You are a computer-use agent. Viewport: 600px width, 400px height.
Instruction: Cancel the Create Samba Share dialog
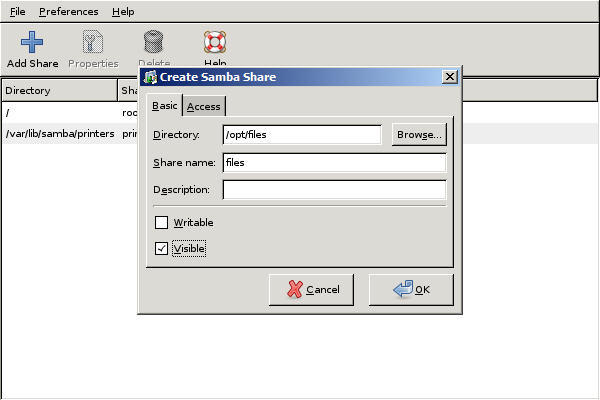[x=311, y=290]
